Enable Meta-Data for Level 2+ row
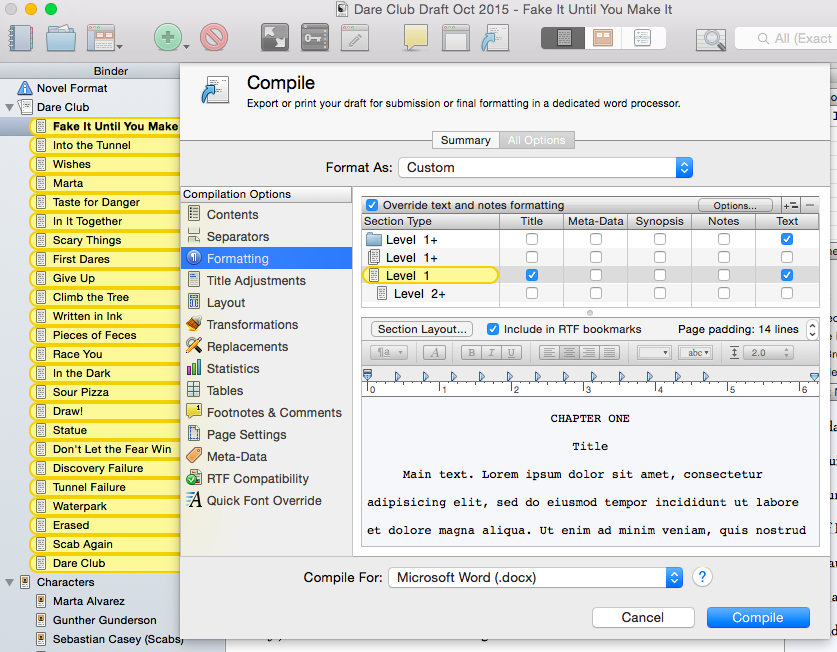This screenshot has height=652, width=837. pos(596,293)
